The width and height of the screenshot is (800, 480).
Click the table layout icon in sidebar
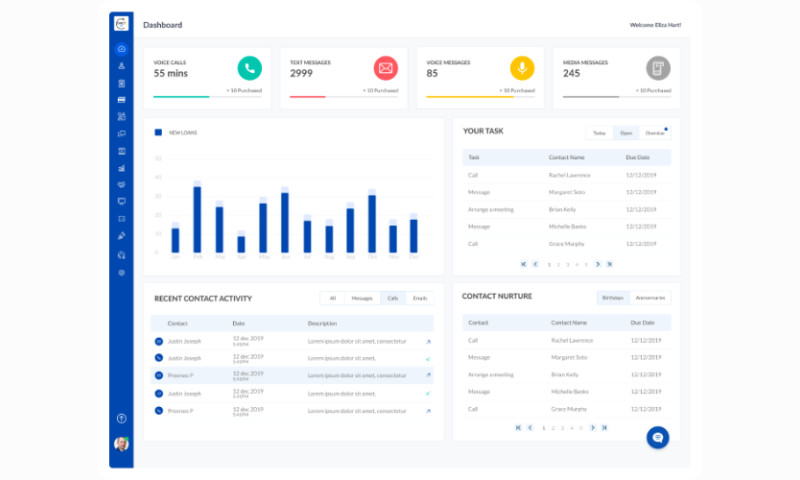tap(121, 151)
